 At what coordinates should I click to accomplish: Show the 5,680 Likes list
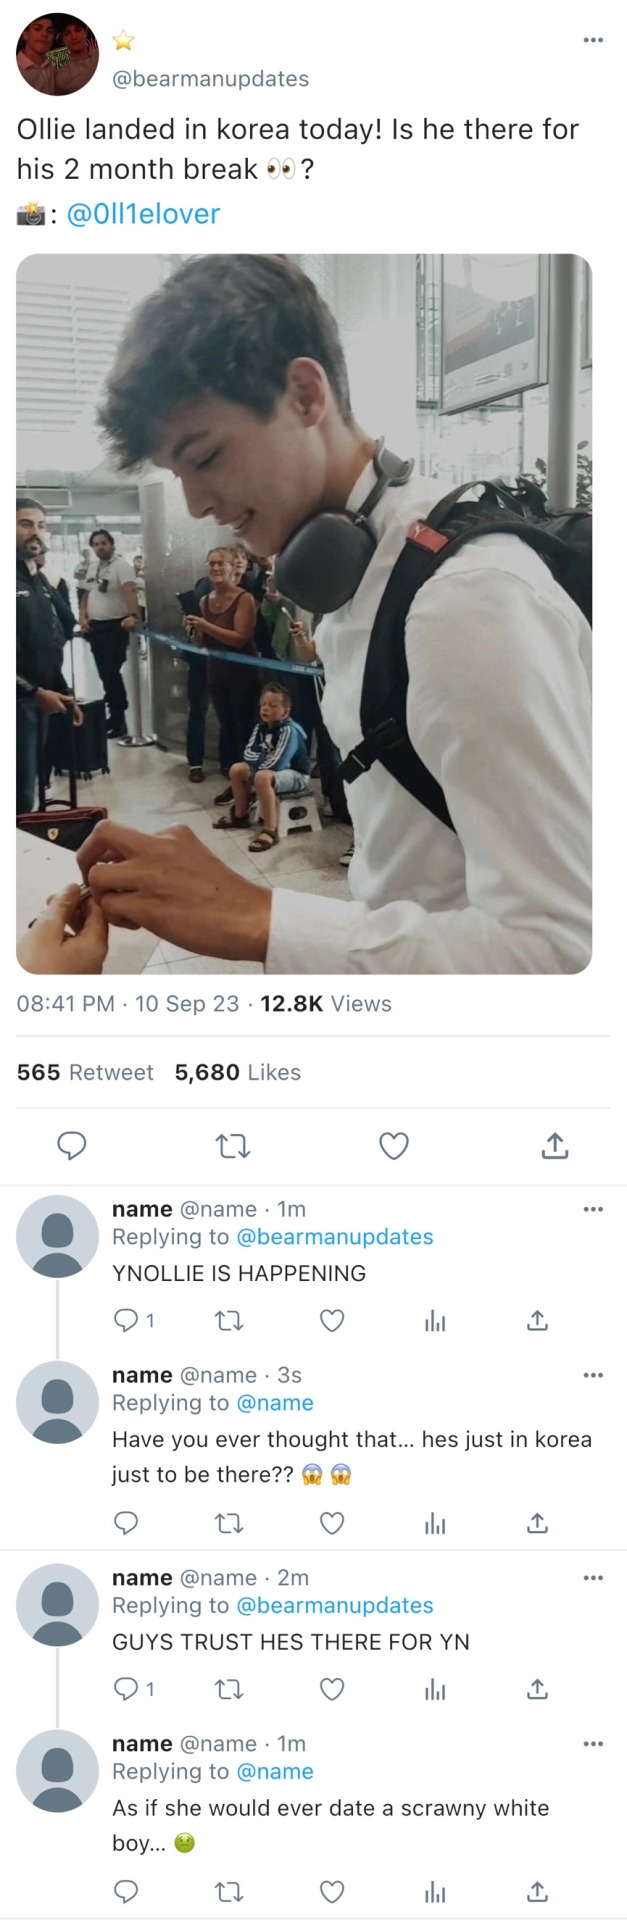click(238, 1072)
